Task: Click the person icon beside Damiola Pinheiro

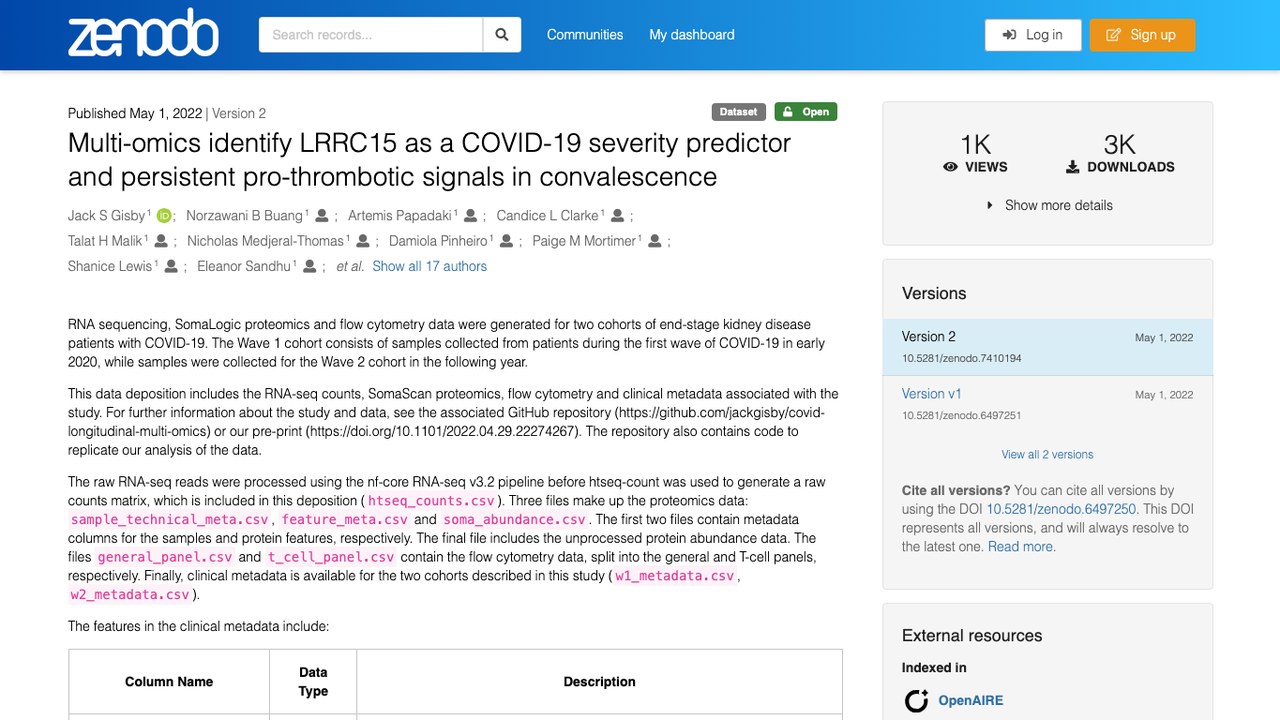Action: click(x=507, y=241)
